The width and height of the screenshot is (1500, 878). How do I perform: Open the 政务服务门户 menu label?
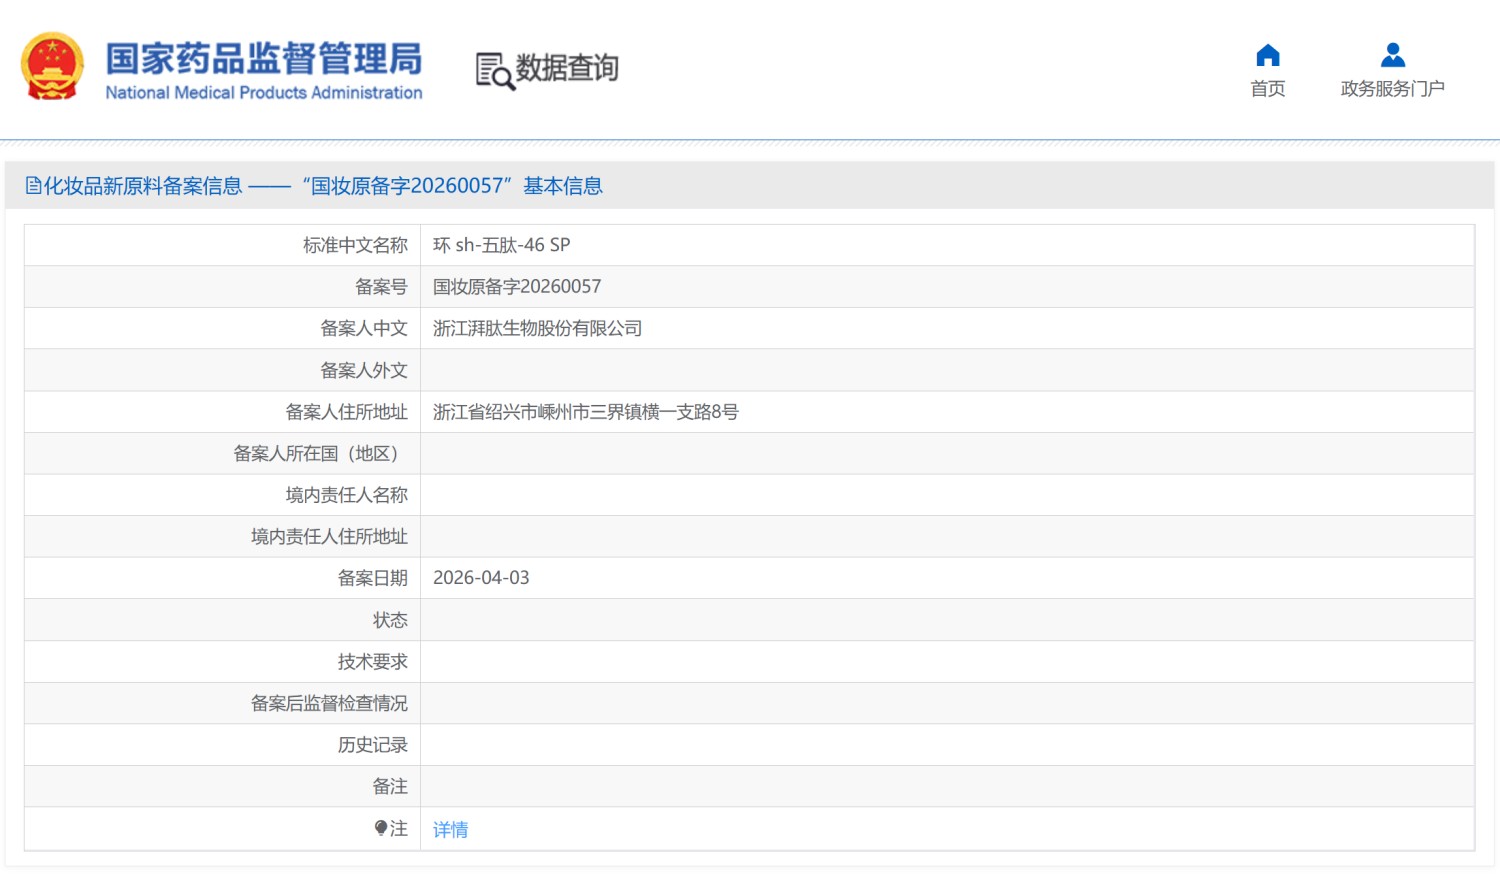(x=1392, y=89)
